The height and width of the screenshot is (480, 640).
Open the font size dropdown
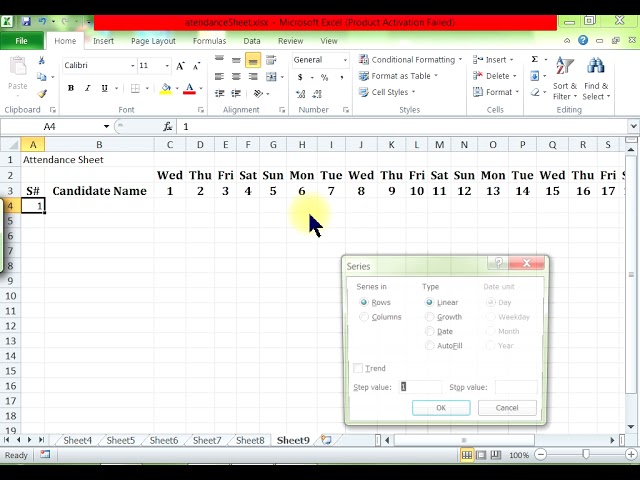(x=167, y=66)
